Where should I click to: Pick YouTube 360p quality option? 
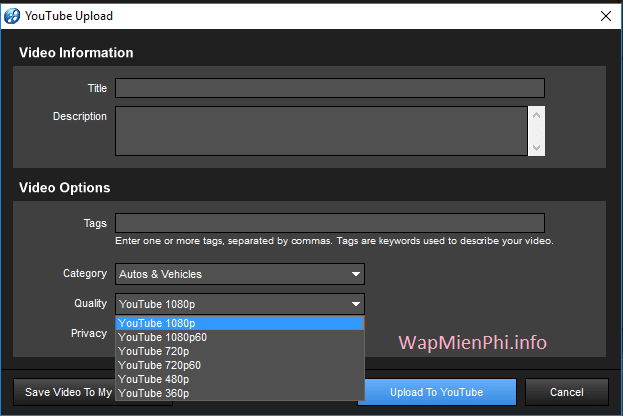point(240,393)
